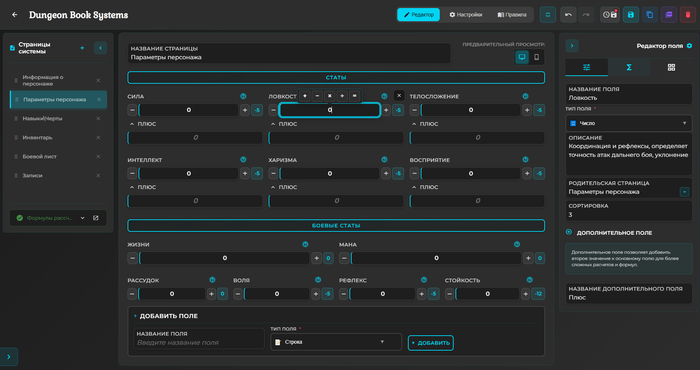700x370 pixels.
Task: Open formulas status in external view icon
Action: point(96,218)
